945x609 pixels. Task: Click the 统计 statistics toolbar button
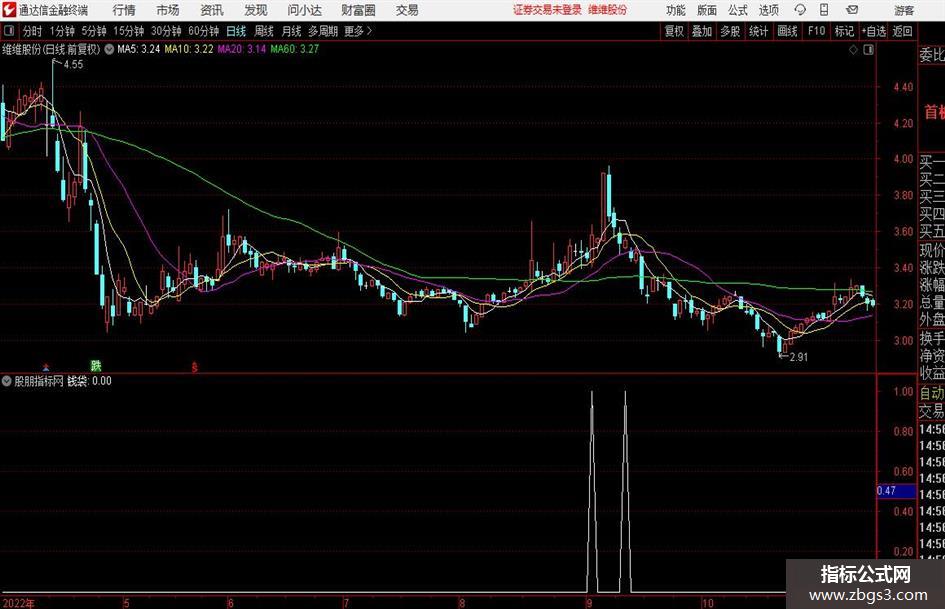[x=758, y=31]
